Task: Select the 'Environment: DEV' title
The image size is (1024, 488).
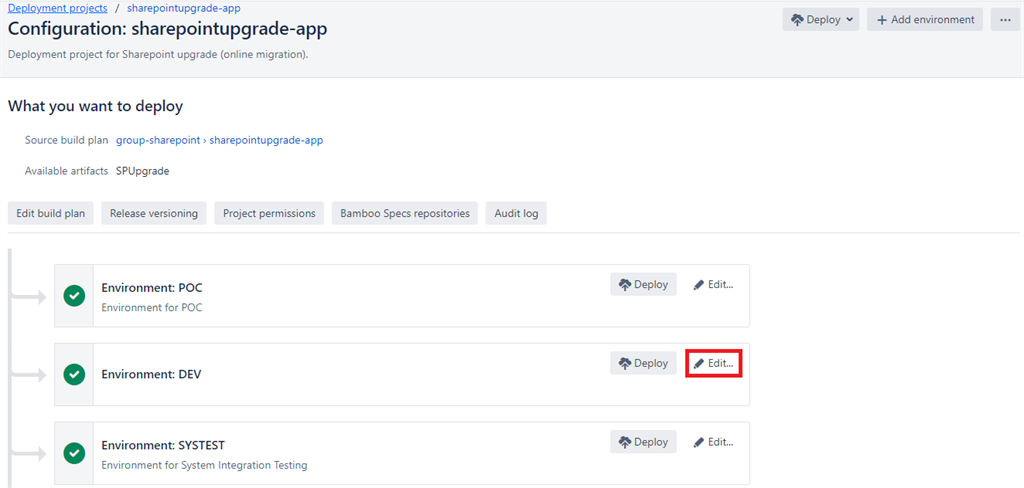Action: [x=152, y=375]
